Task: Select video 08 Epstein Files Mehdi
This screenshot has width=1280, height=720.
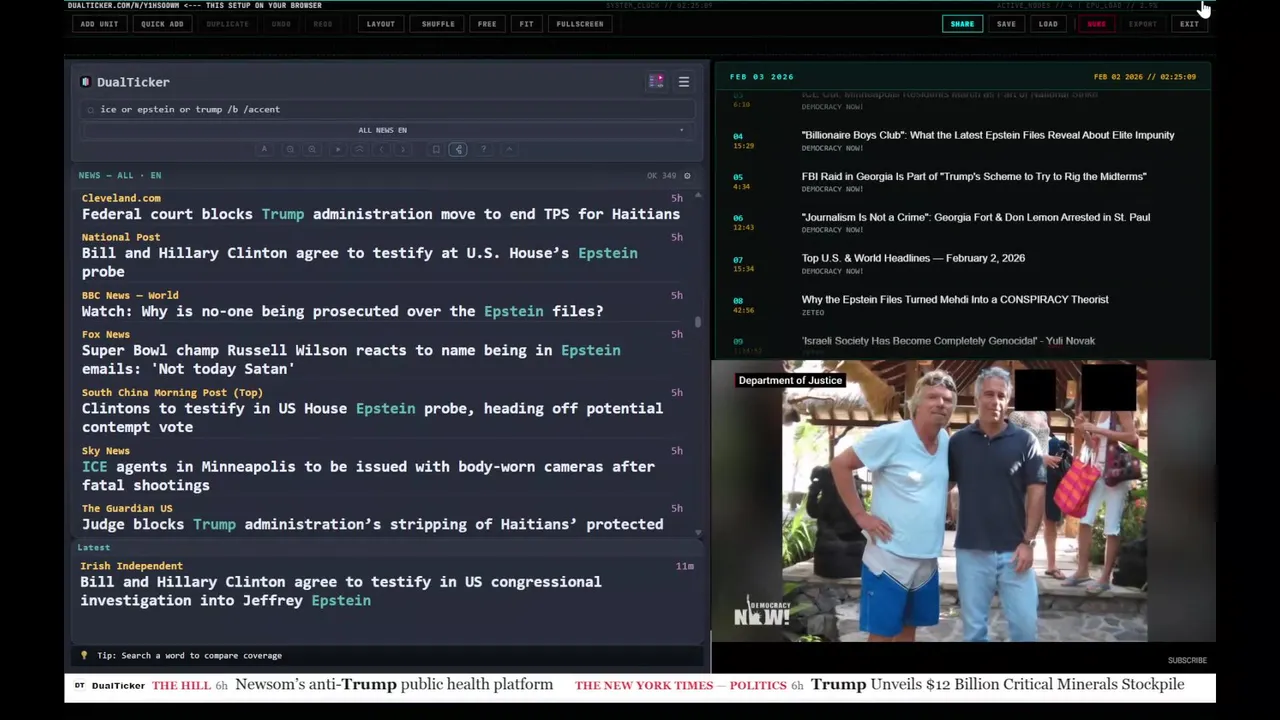Action: [x=955, y=299]
